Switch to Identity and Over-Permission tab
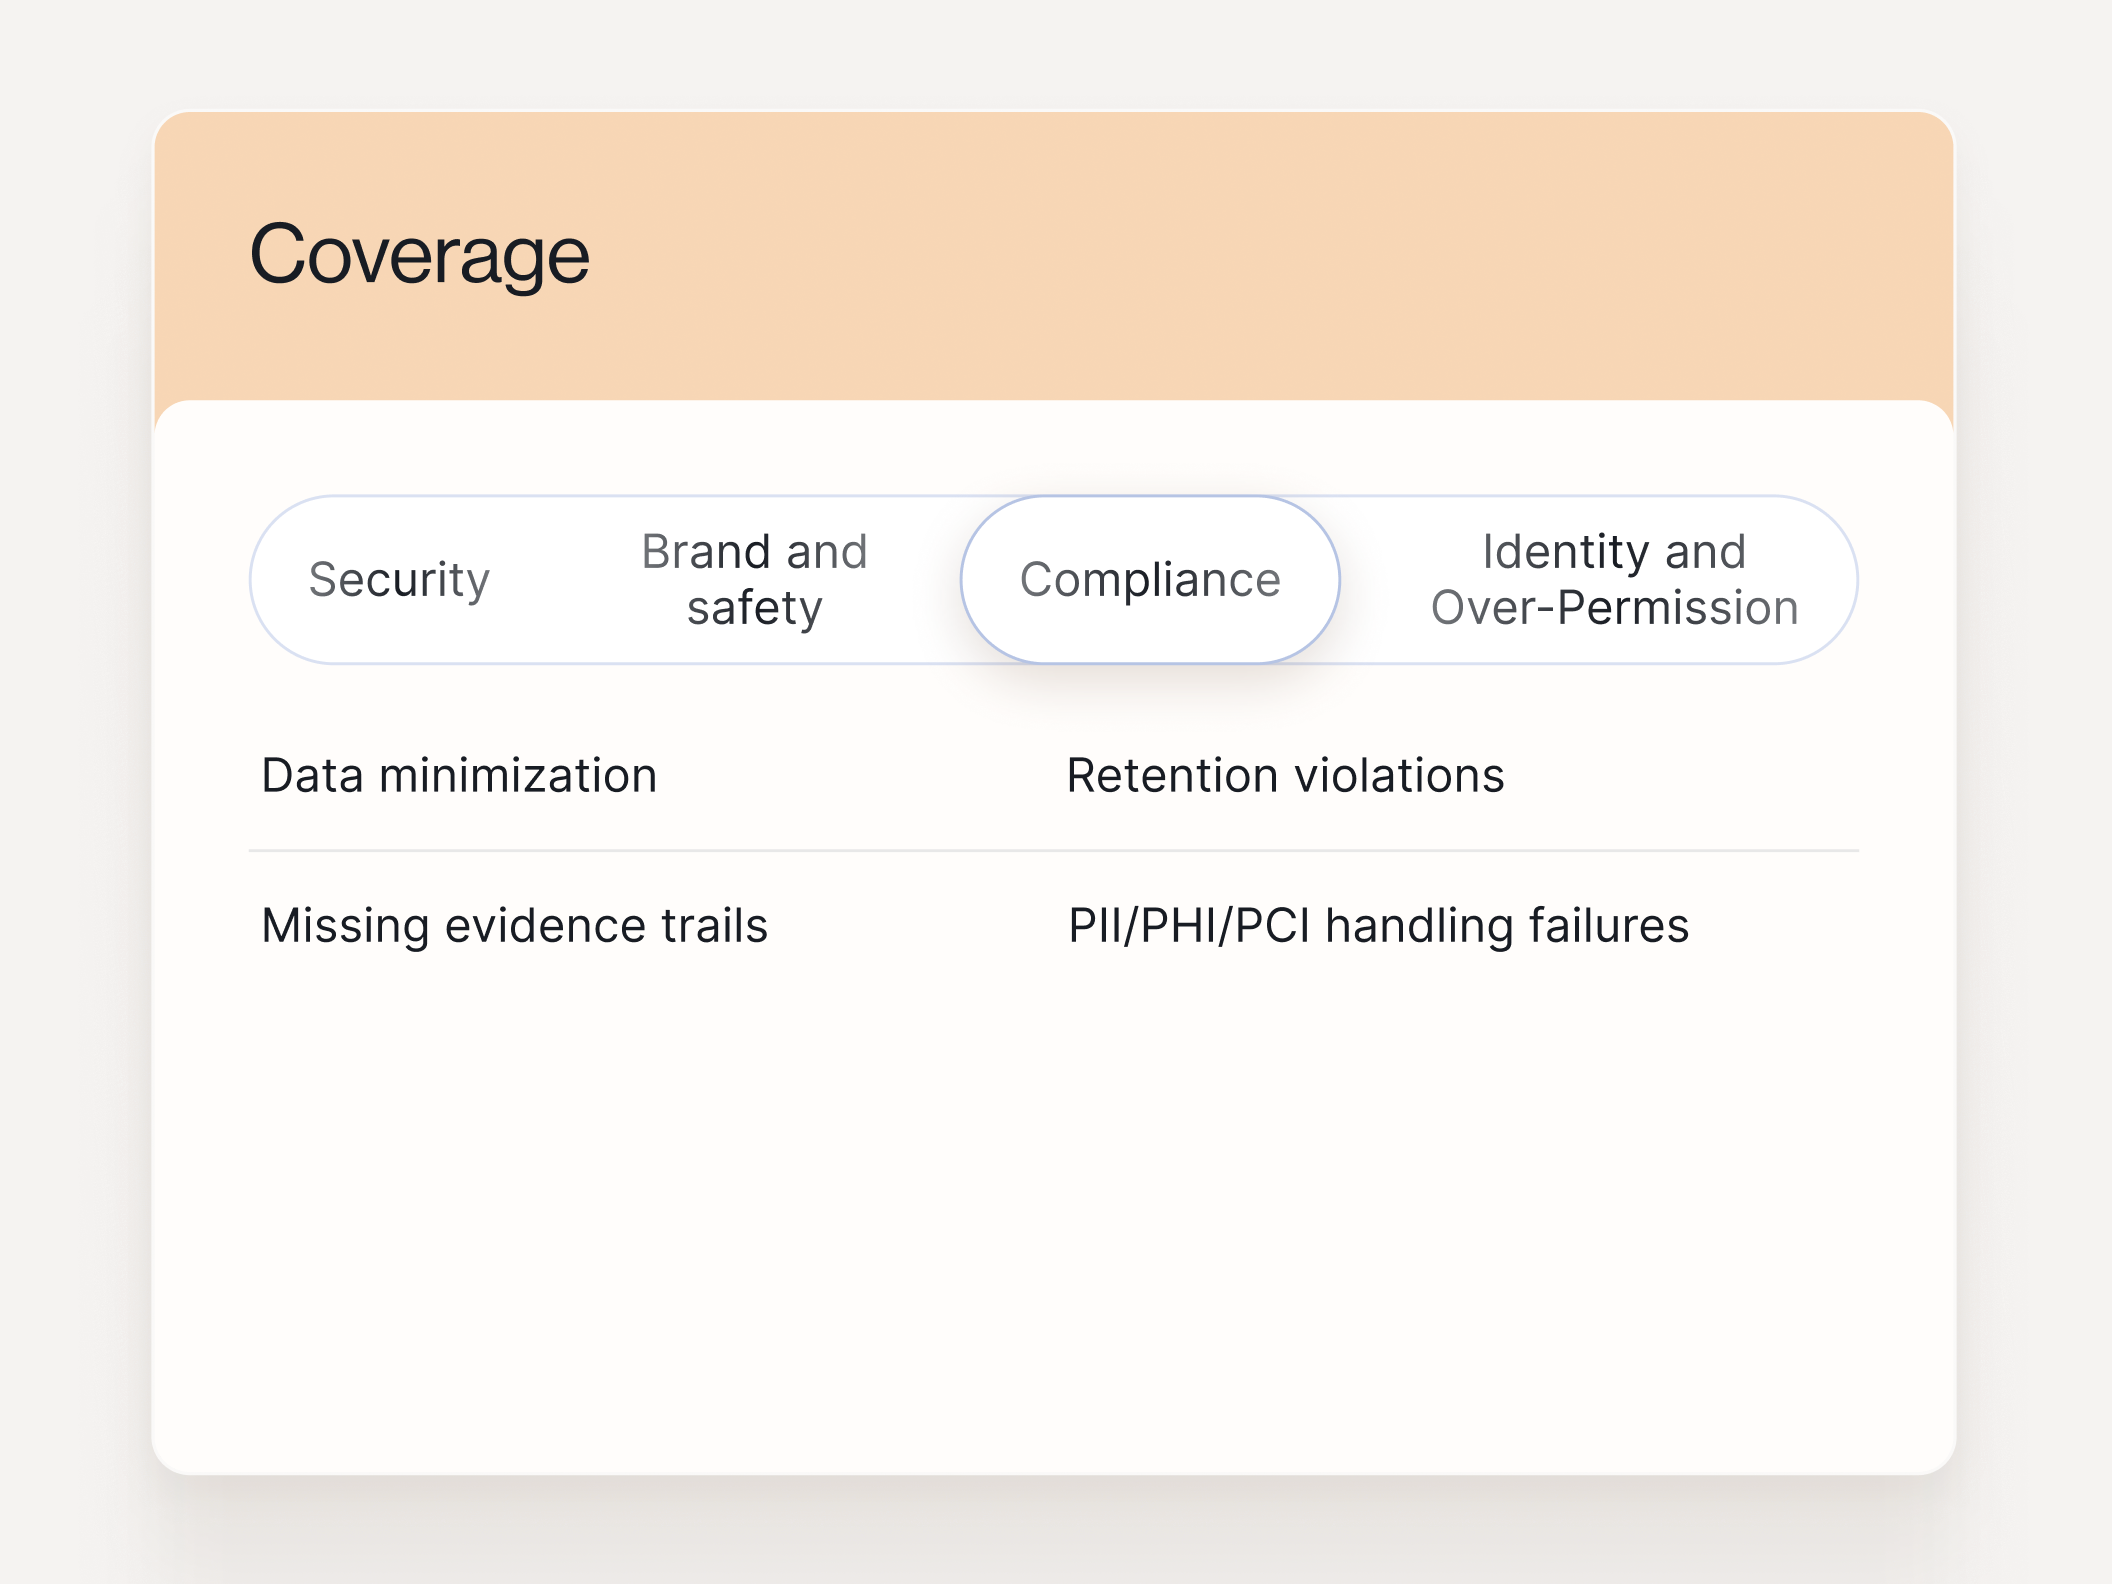Image resolution: width=2112 pixels, height=1584 pixels. coord(1613,580)
